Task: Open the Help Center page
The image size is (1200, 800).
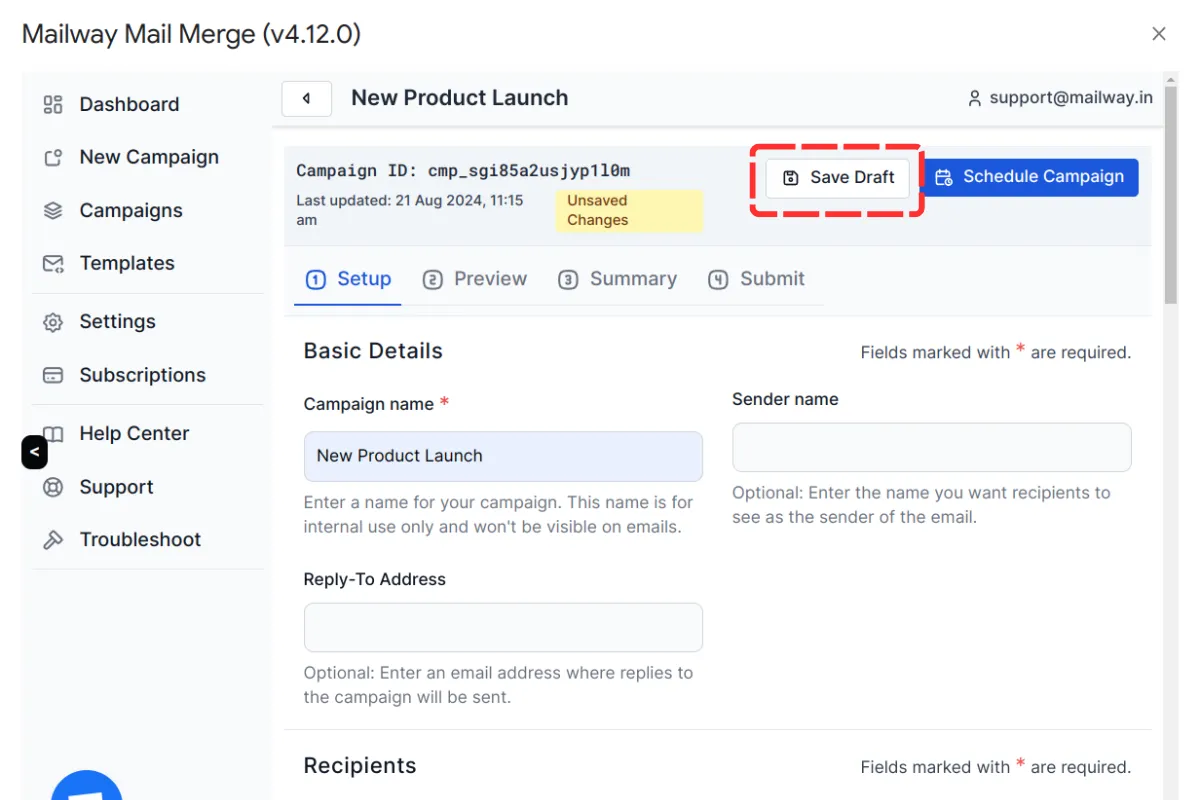Action: 134,433
